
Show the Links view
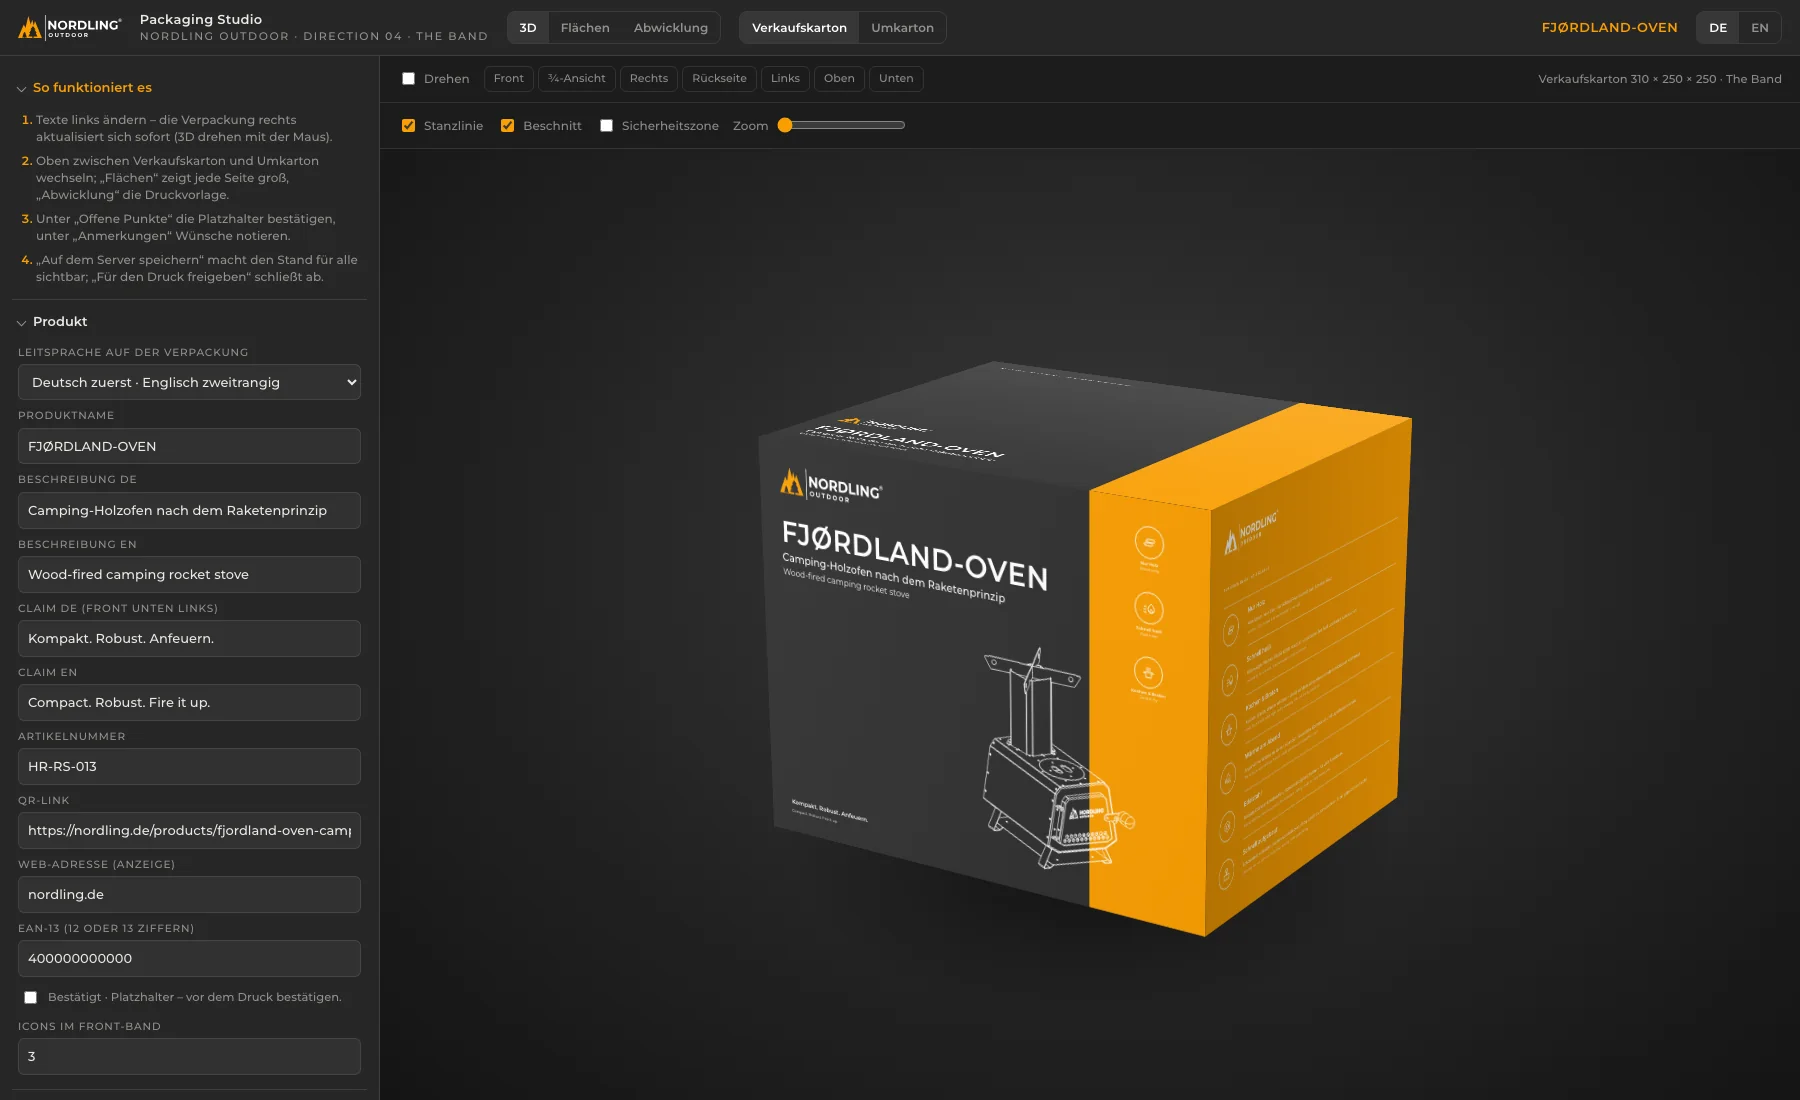coord(785,79)
